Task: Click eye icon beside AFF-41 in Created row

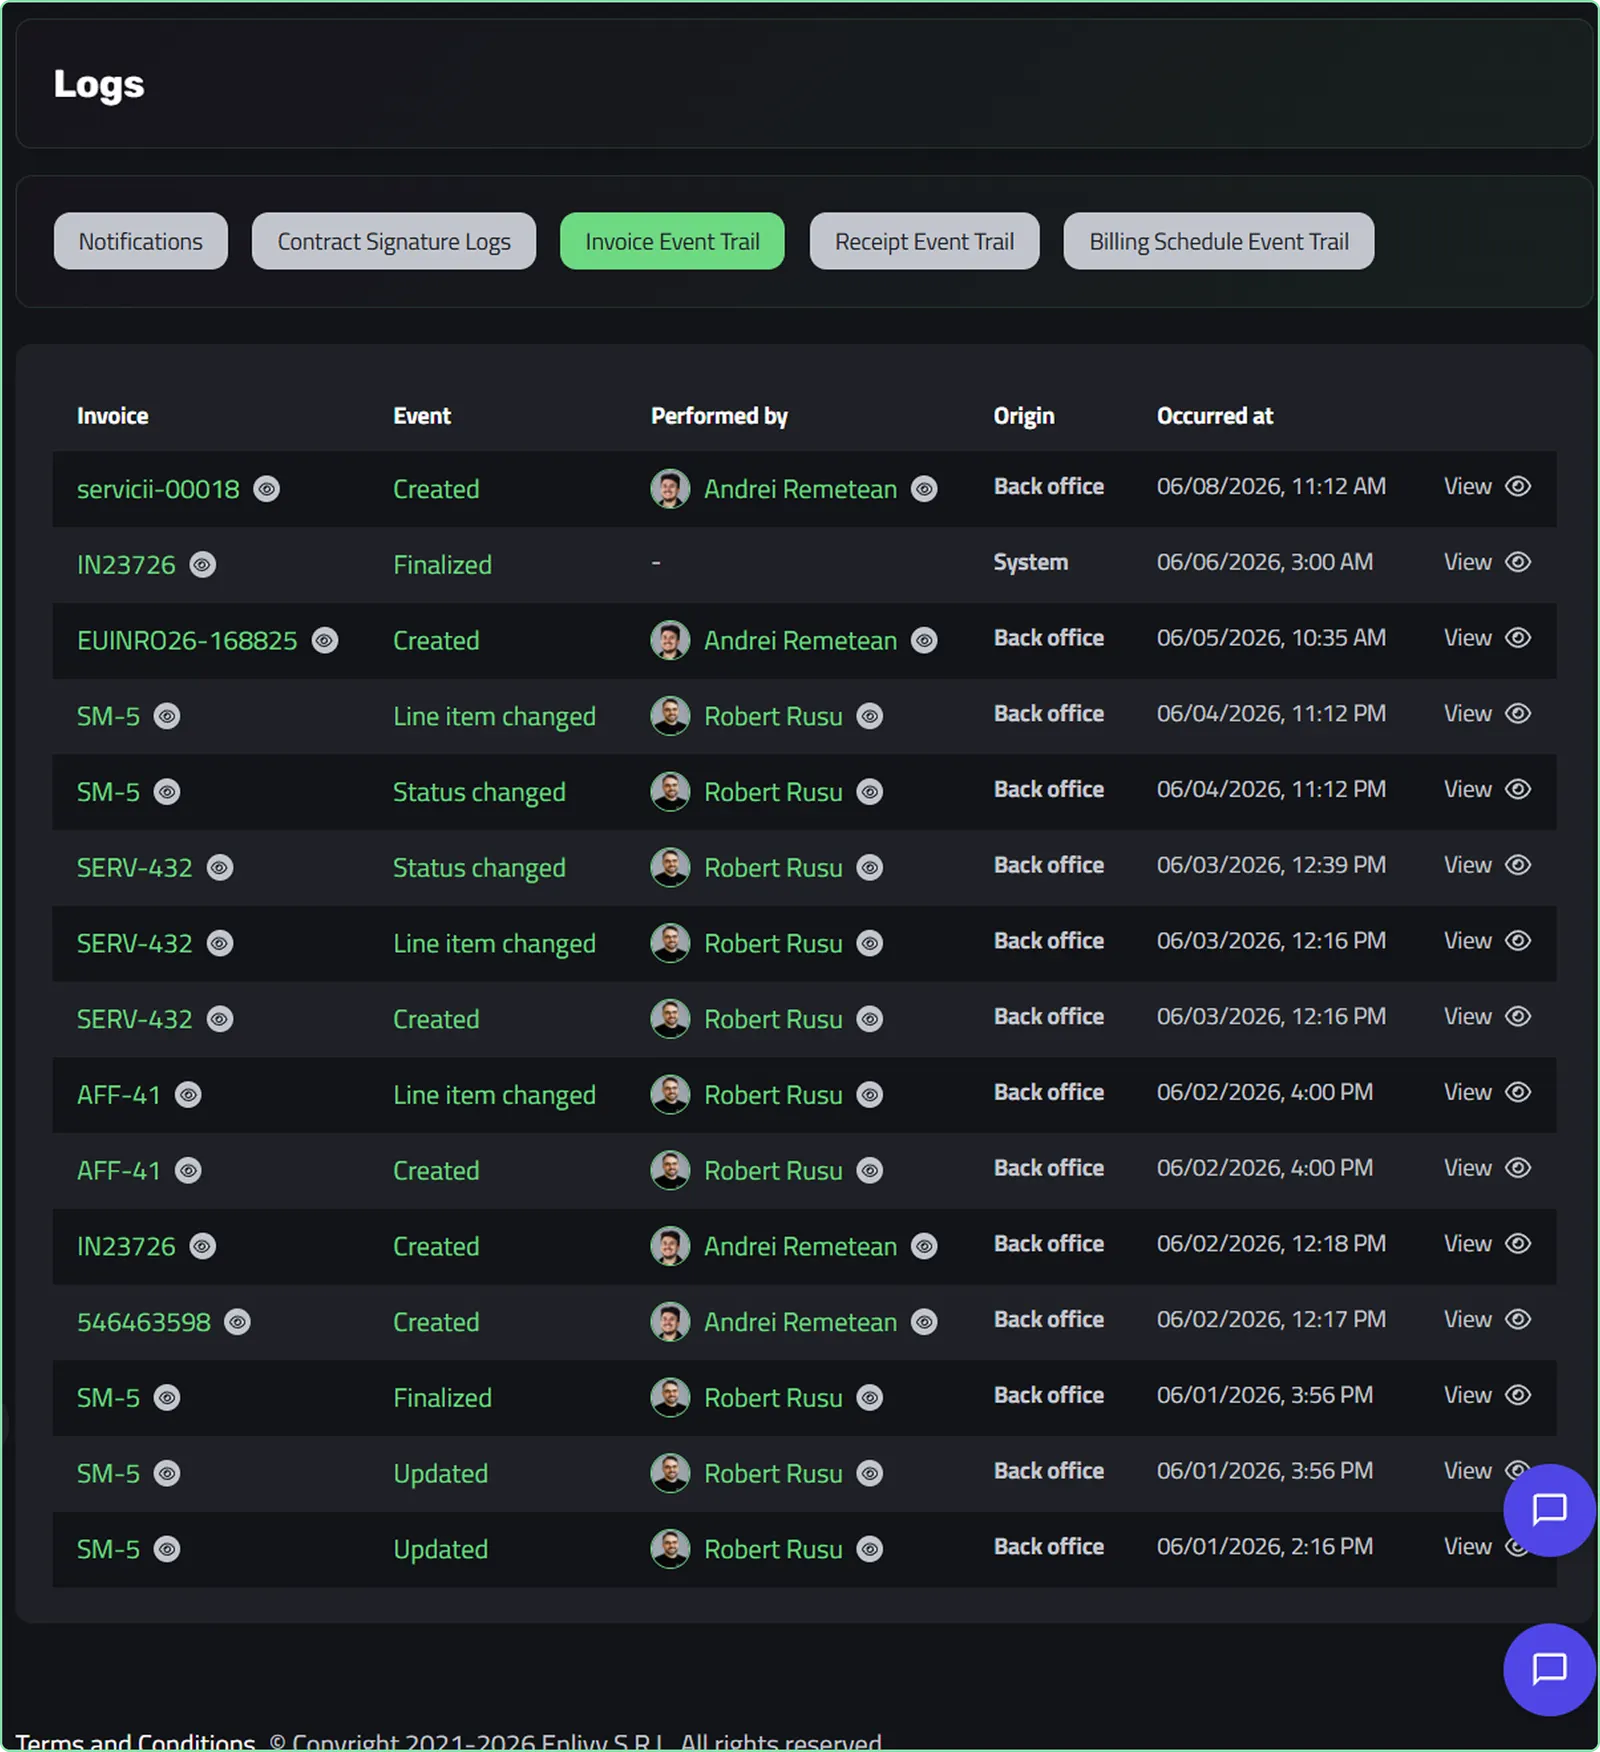Action: (x=188, y=1171)
